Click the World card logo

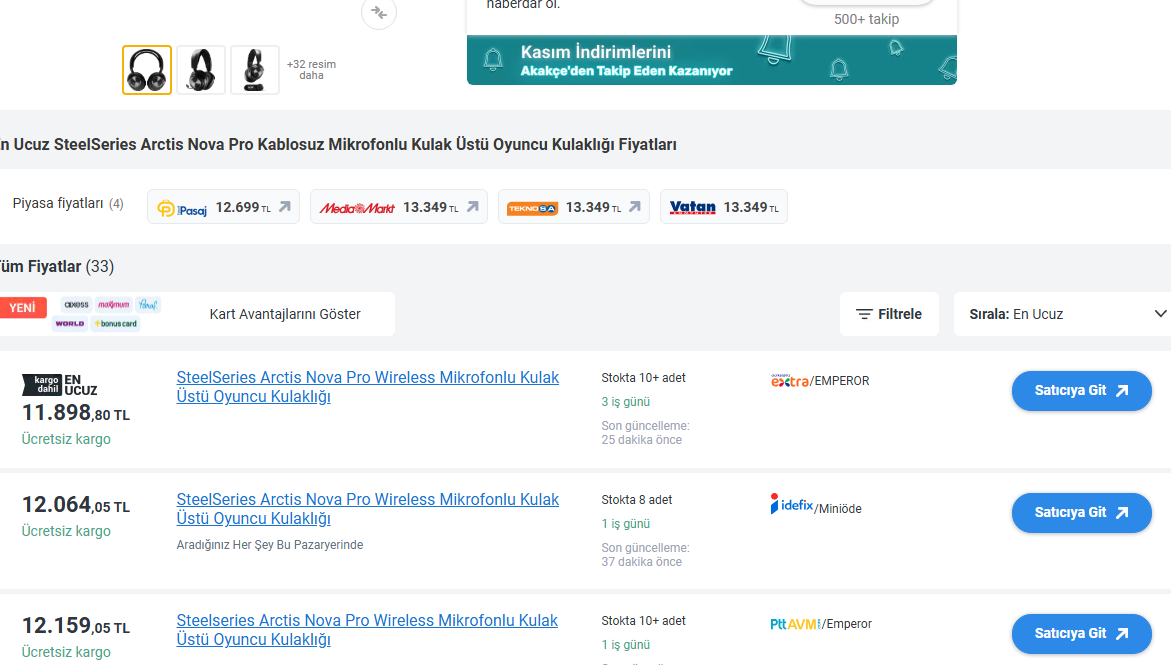70,324
